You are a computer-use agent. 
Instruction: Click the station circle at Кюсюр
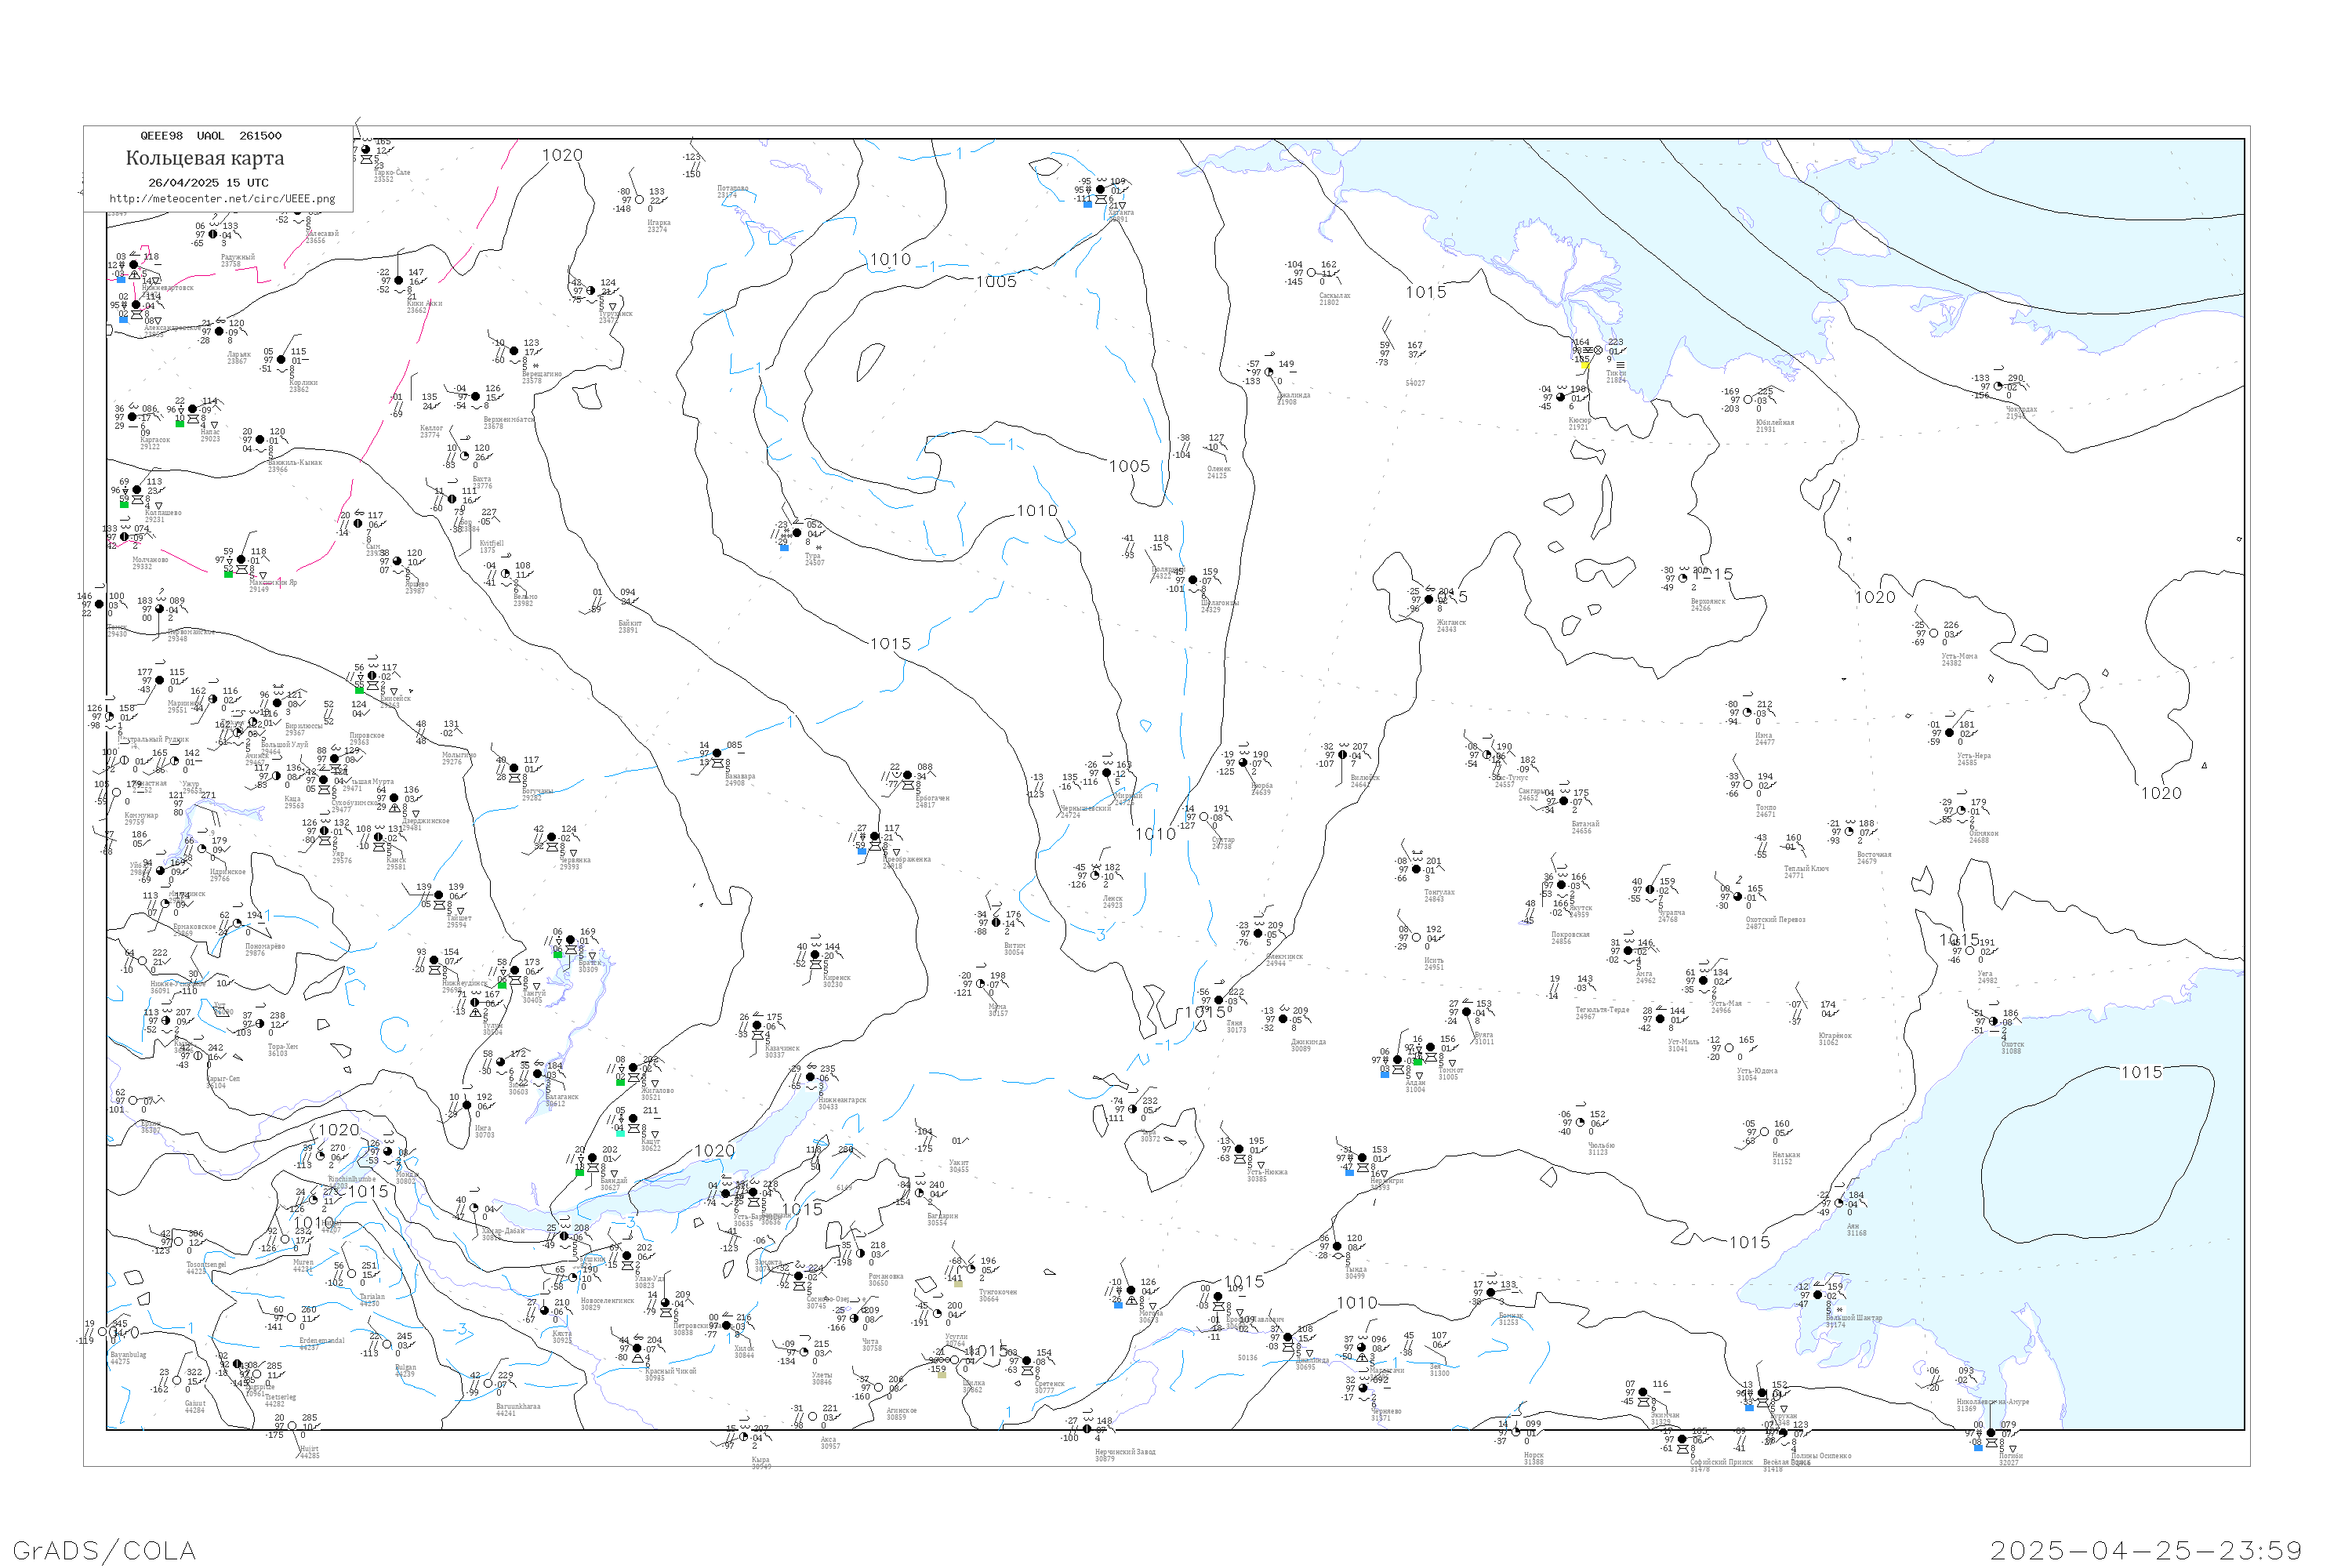tap(1561, 398)
